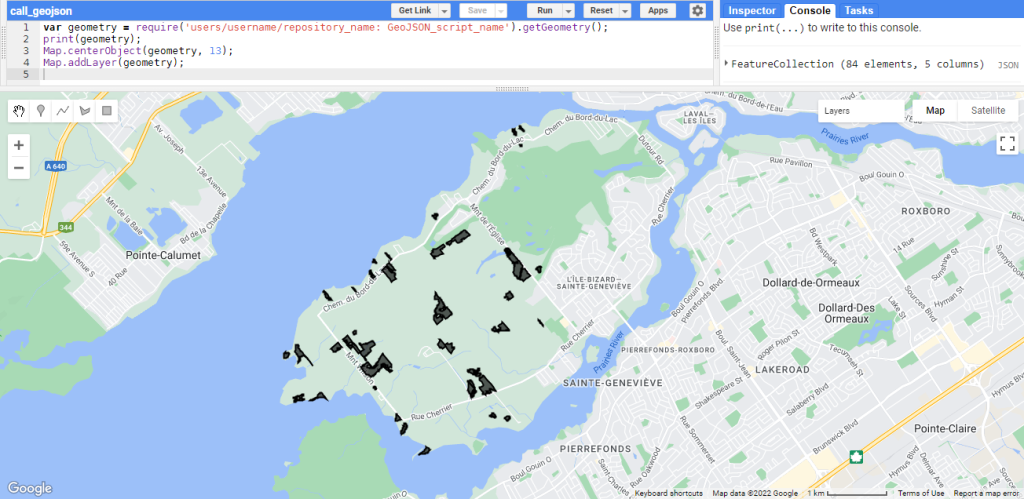Select the draw rectangle tool
Viewport: 1024px width, 499px height.
107,111
